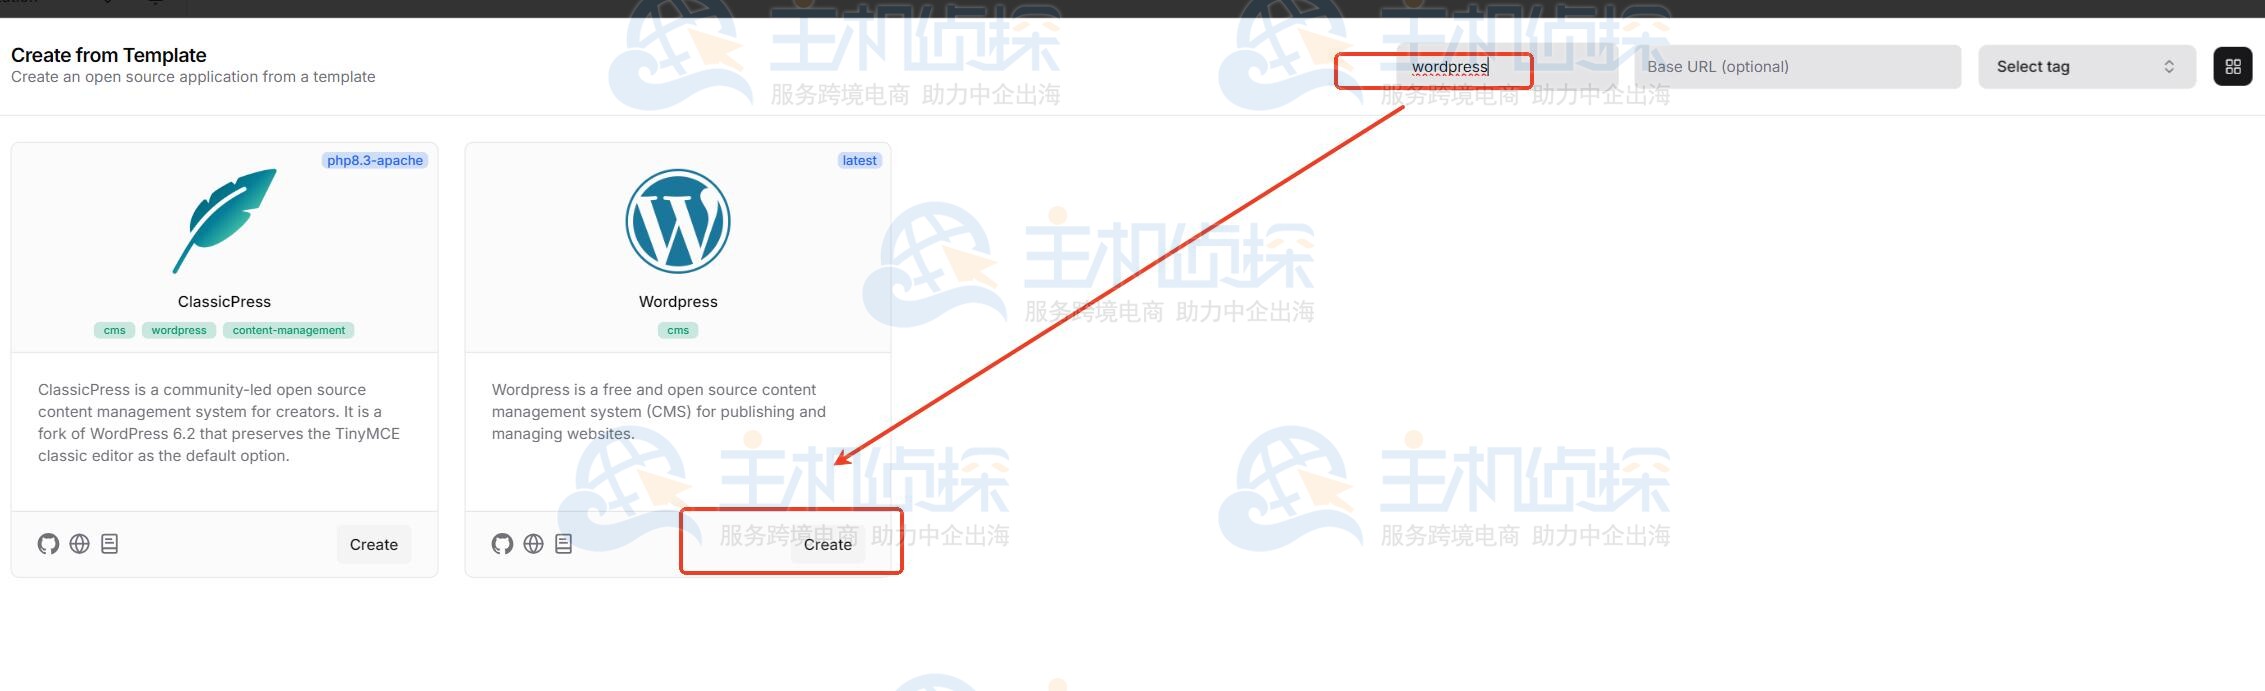Viewport: 2265px width, 691px height.
Task: Click the ClassicPress description paragraph
Action: click(219, 422)
